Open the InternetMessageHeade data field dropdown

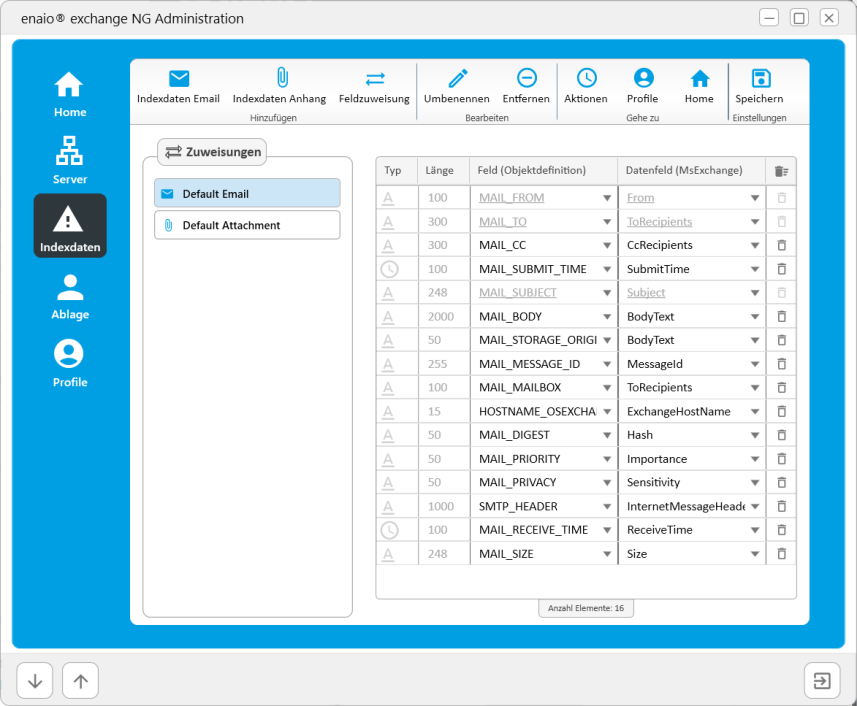pos(755,507)
